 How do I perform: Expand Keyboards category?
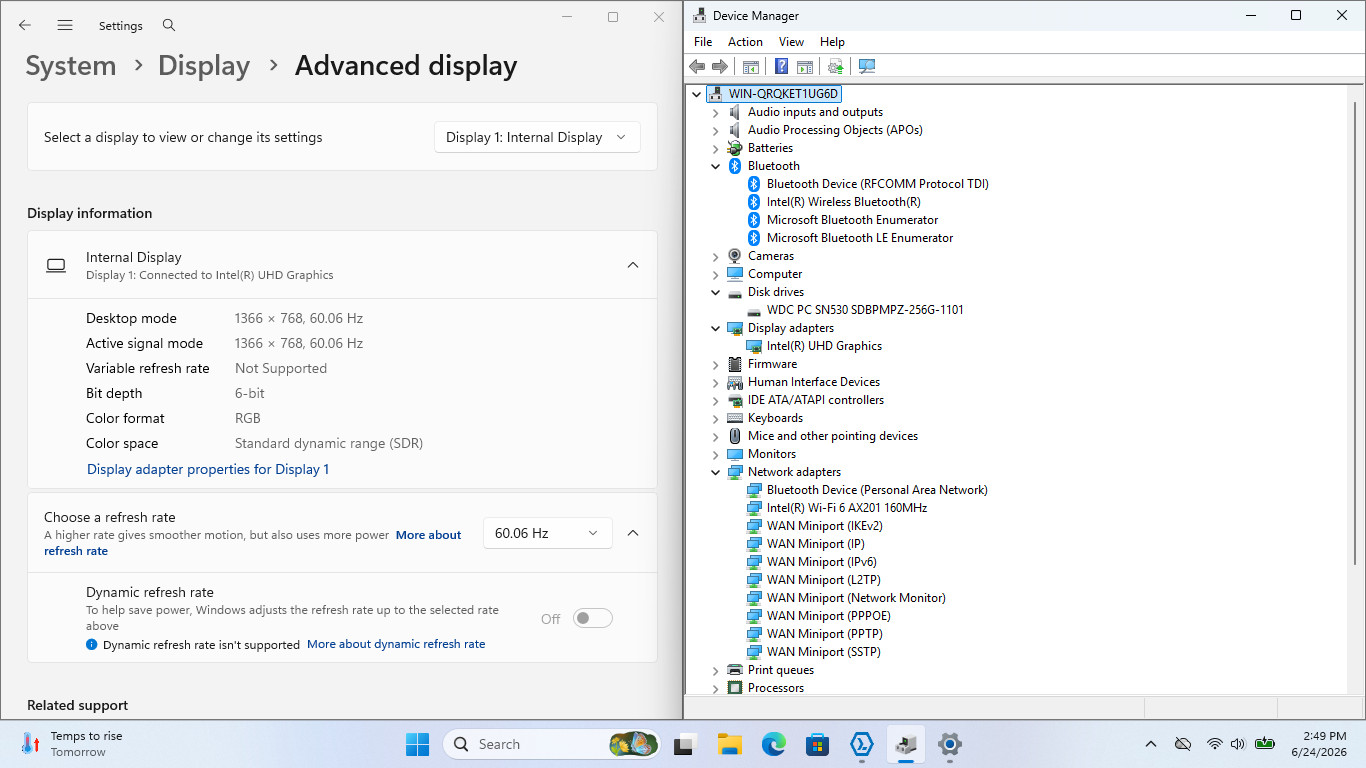click(715, 418)
